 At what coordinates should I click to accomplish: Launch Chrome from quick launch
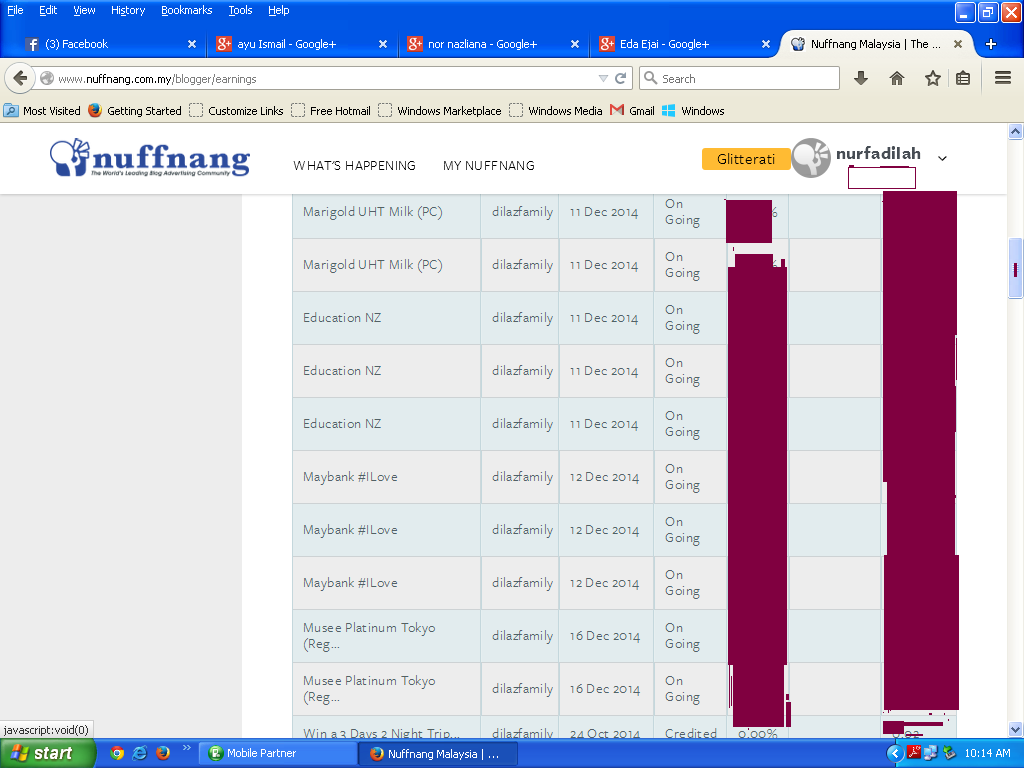pyautogui.click(x=117, y=753)
